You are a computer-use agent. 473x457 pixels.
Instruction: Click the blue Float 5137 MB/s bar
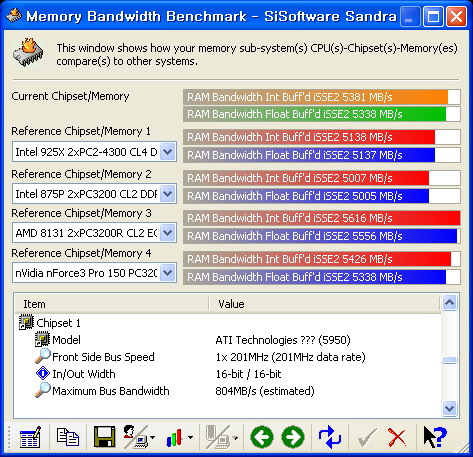click(322, 155)
